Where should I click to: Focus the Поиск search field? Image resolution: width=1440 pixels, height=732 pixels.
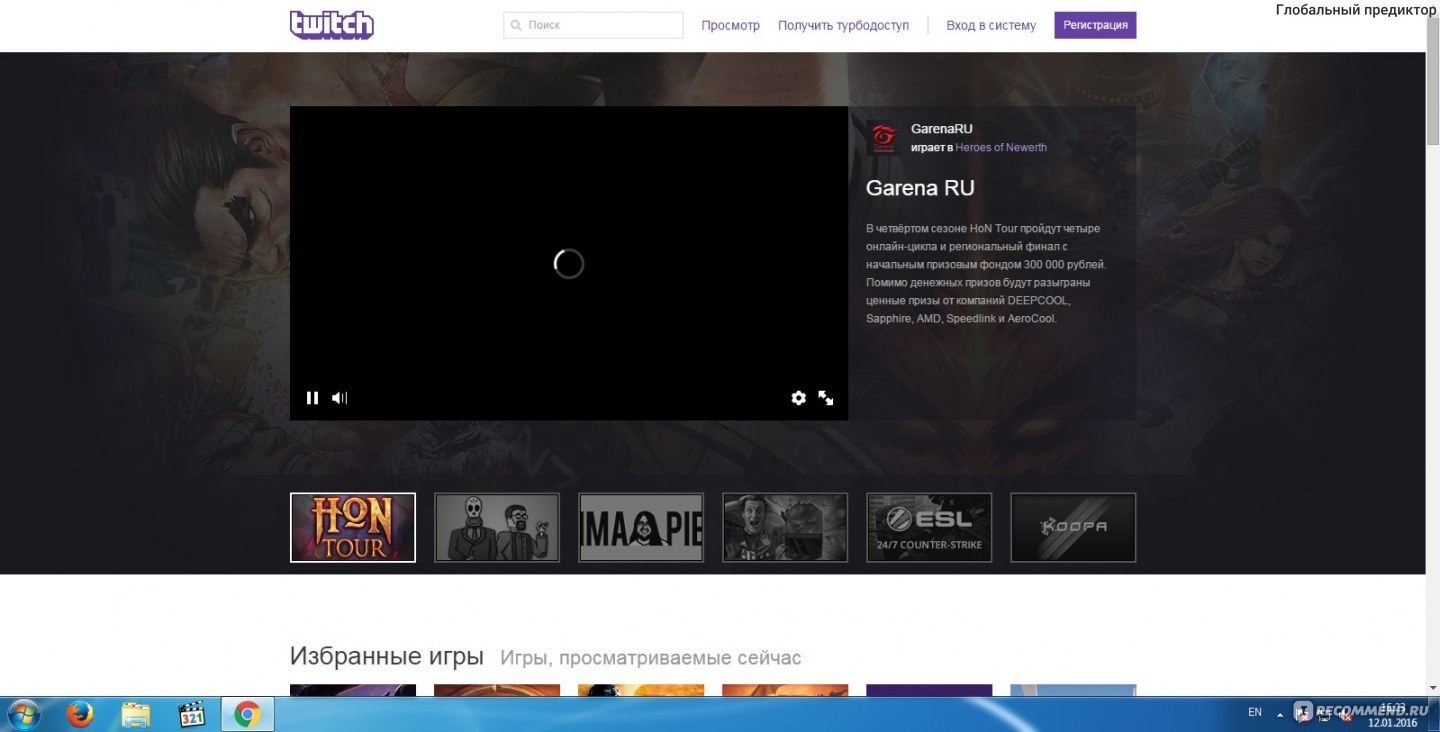pyautogui.click(x=593, y=25)
